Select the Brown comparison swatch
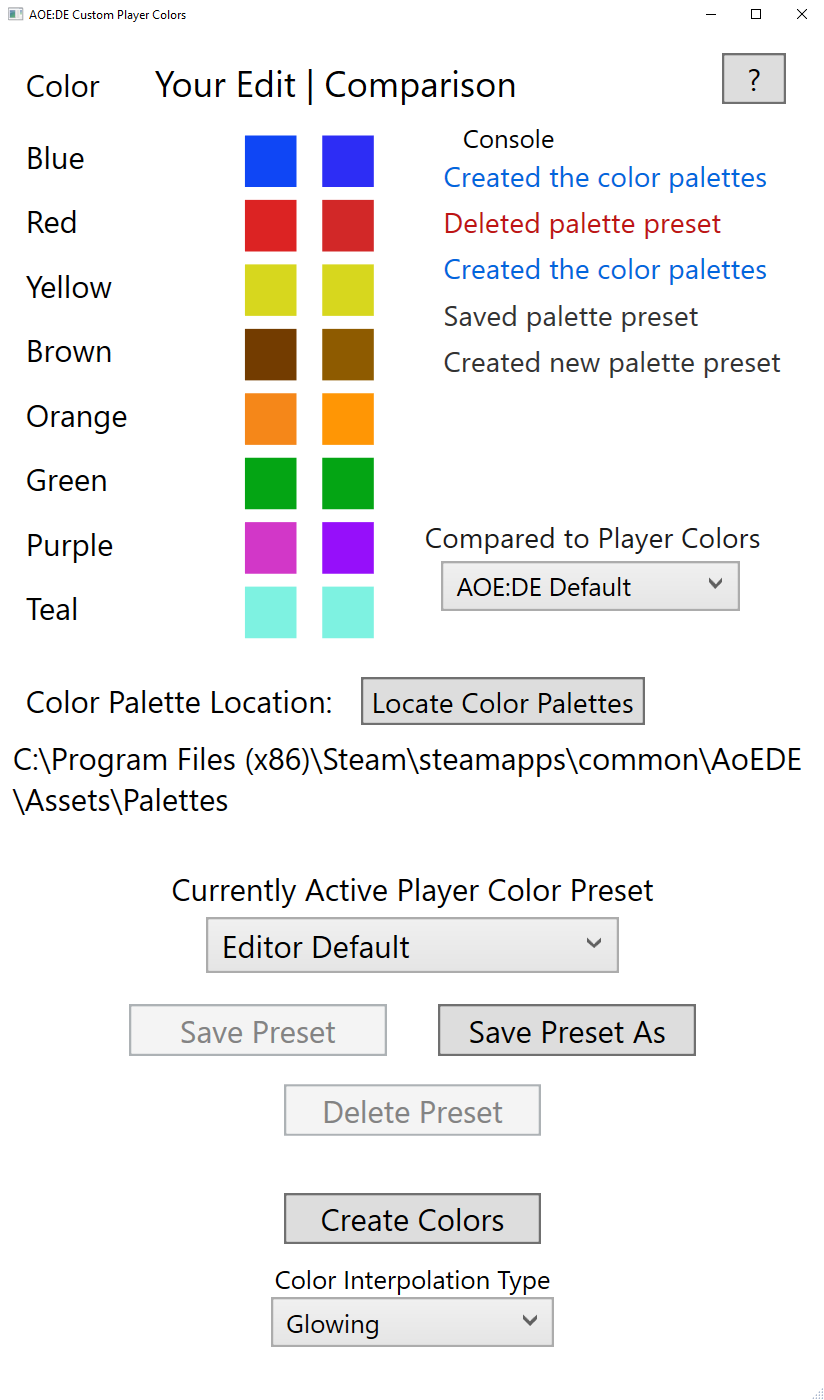Screen dimensions: 824x1400 [x=347, y=355]
